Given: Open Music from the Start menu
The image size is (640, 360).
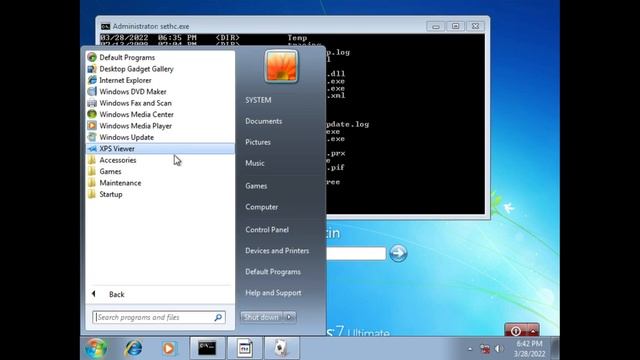Looking at the screenshot, I should click(255, 163).
